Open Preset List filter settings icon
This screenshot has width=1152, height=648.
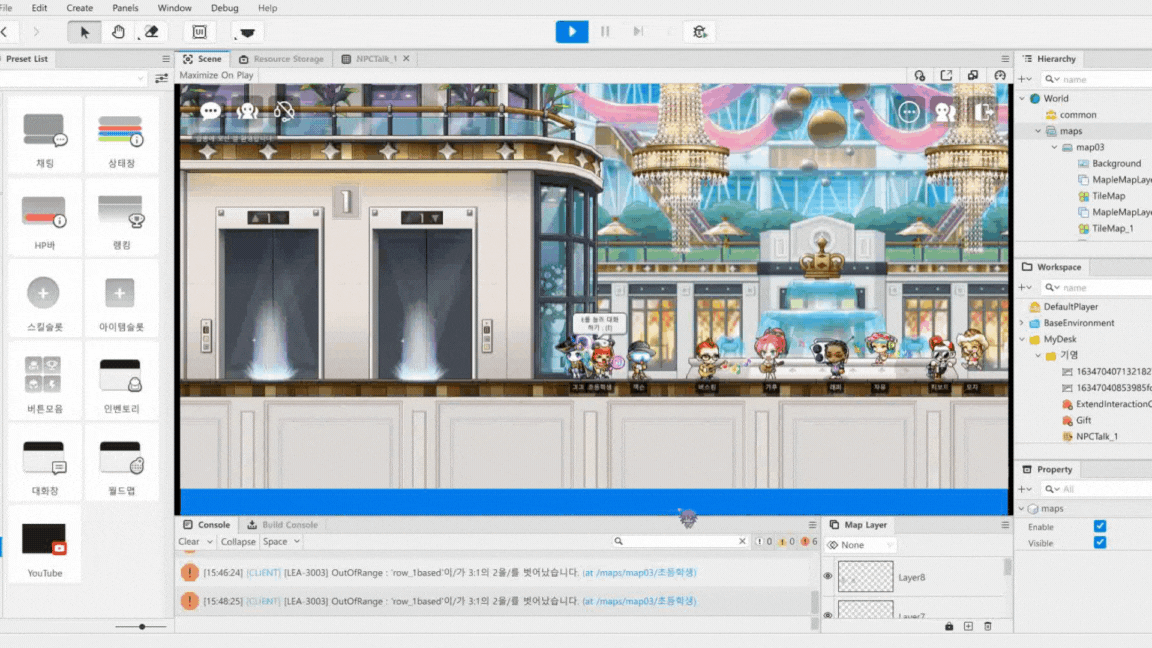pyautogui.click(x=162, y=79)
